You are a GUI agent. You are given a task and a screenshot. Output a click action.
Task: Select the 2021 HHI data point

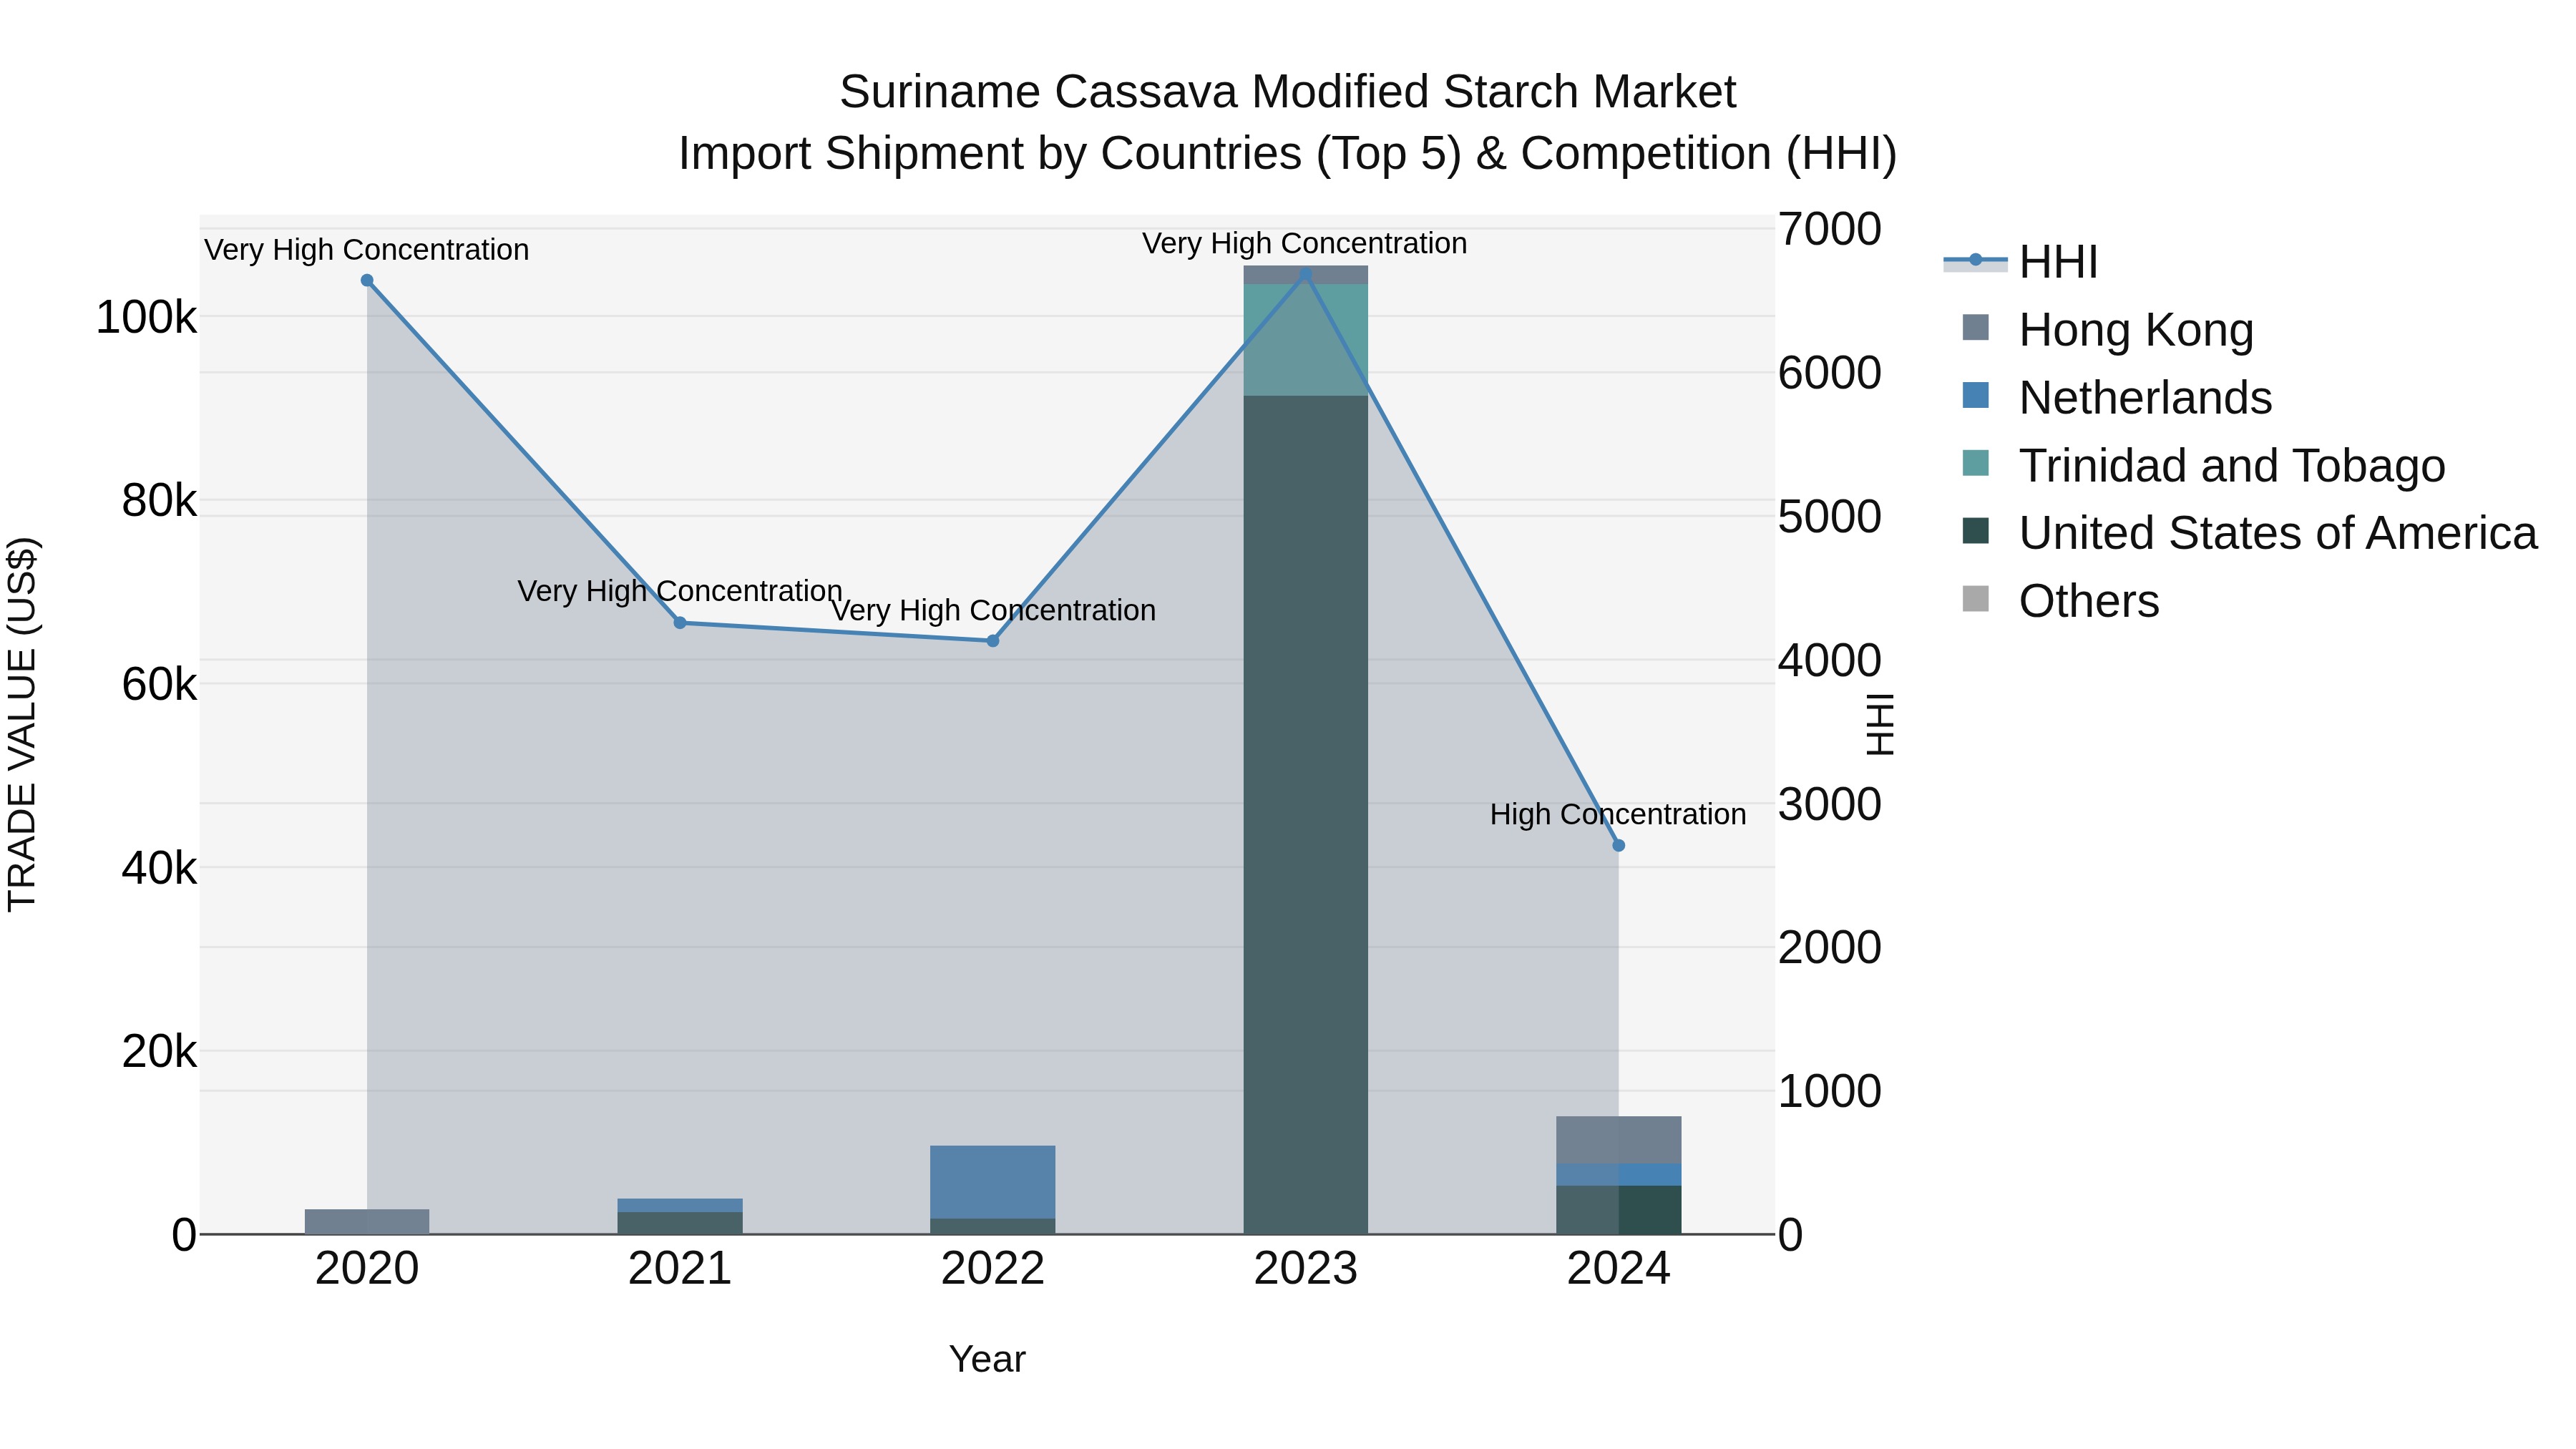click(680, 623)
